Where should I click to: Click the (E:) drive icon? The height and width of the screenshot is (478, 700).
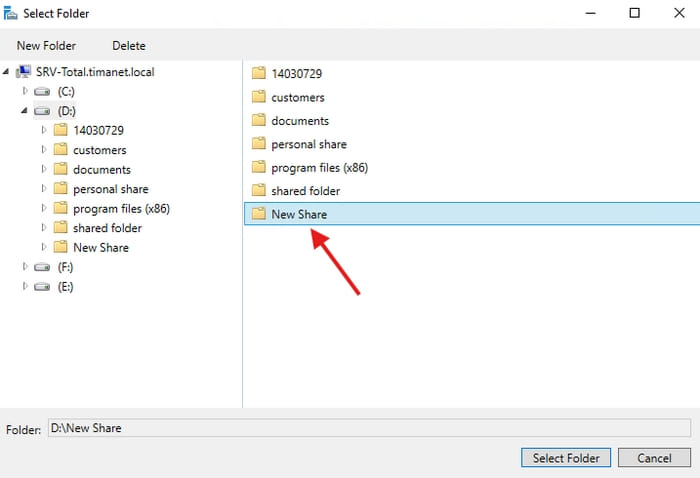coord(42,287)
